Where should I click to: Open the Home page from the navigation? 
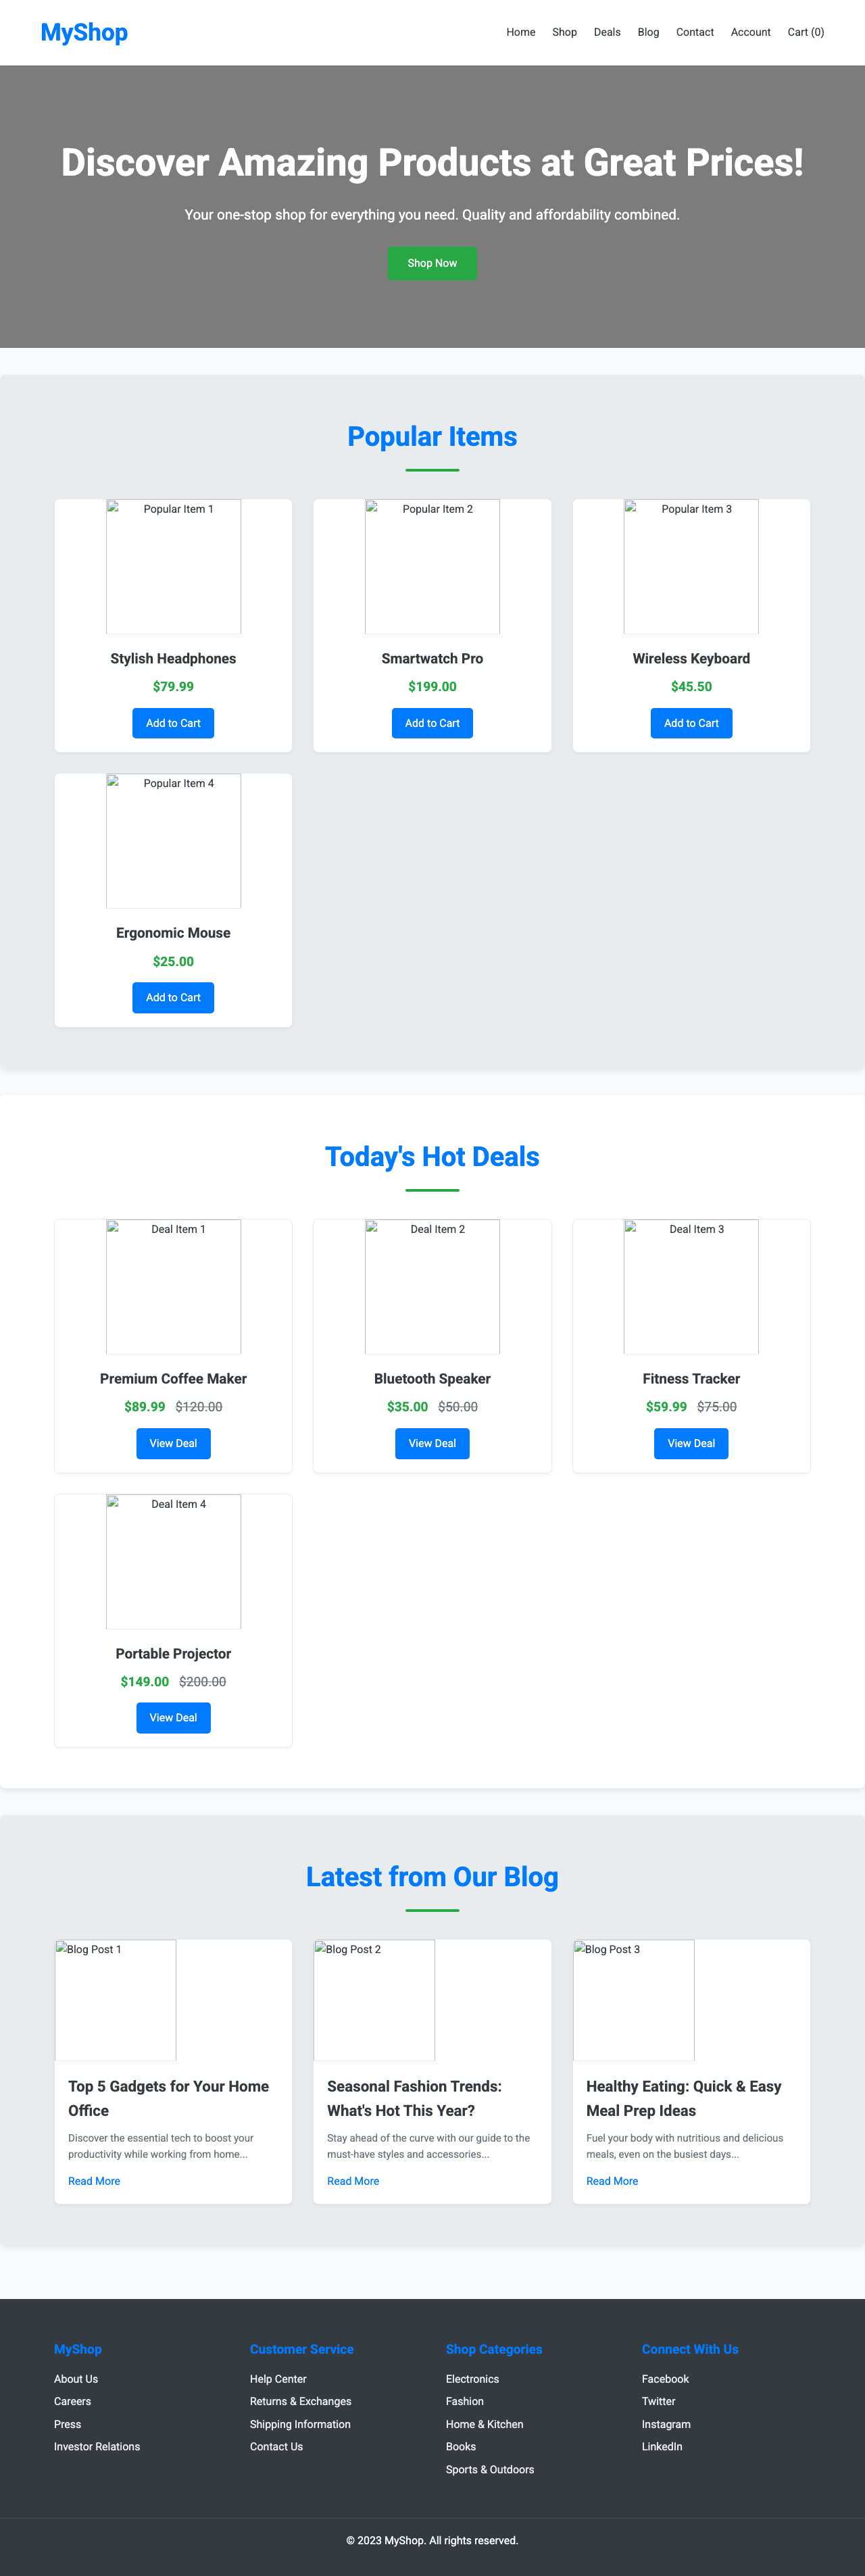[x=520, y=32]
